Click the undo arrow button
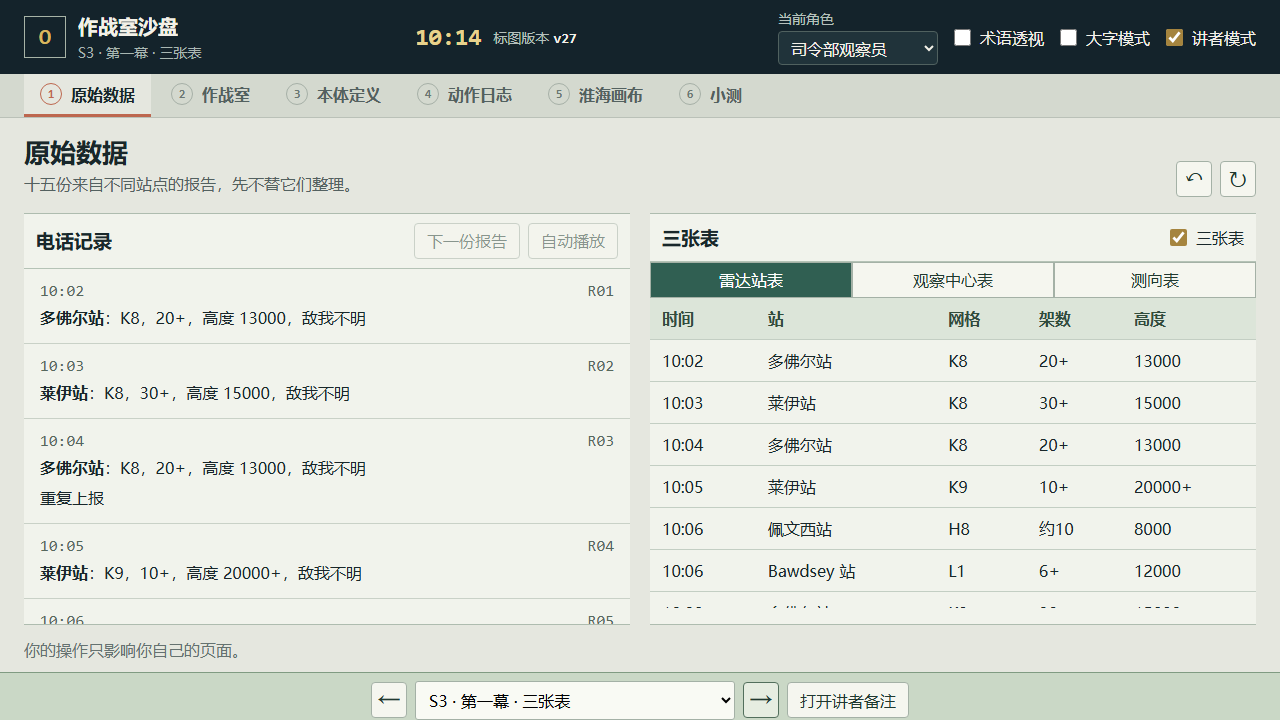 [1194, 179]
